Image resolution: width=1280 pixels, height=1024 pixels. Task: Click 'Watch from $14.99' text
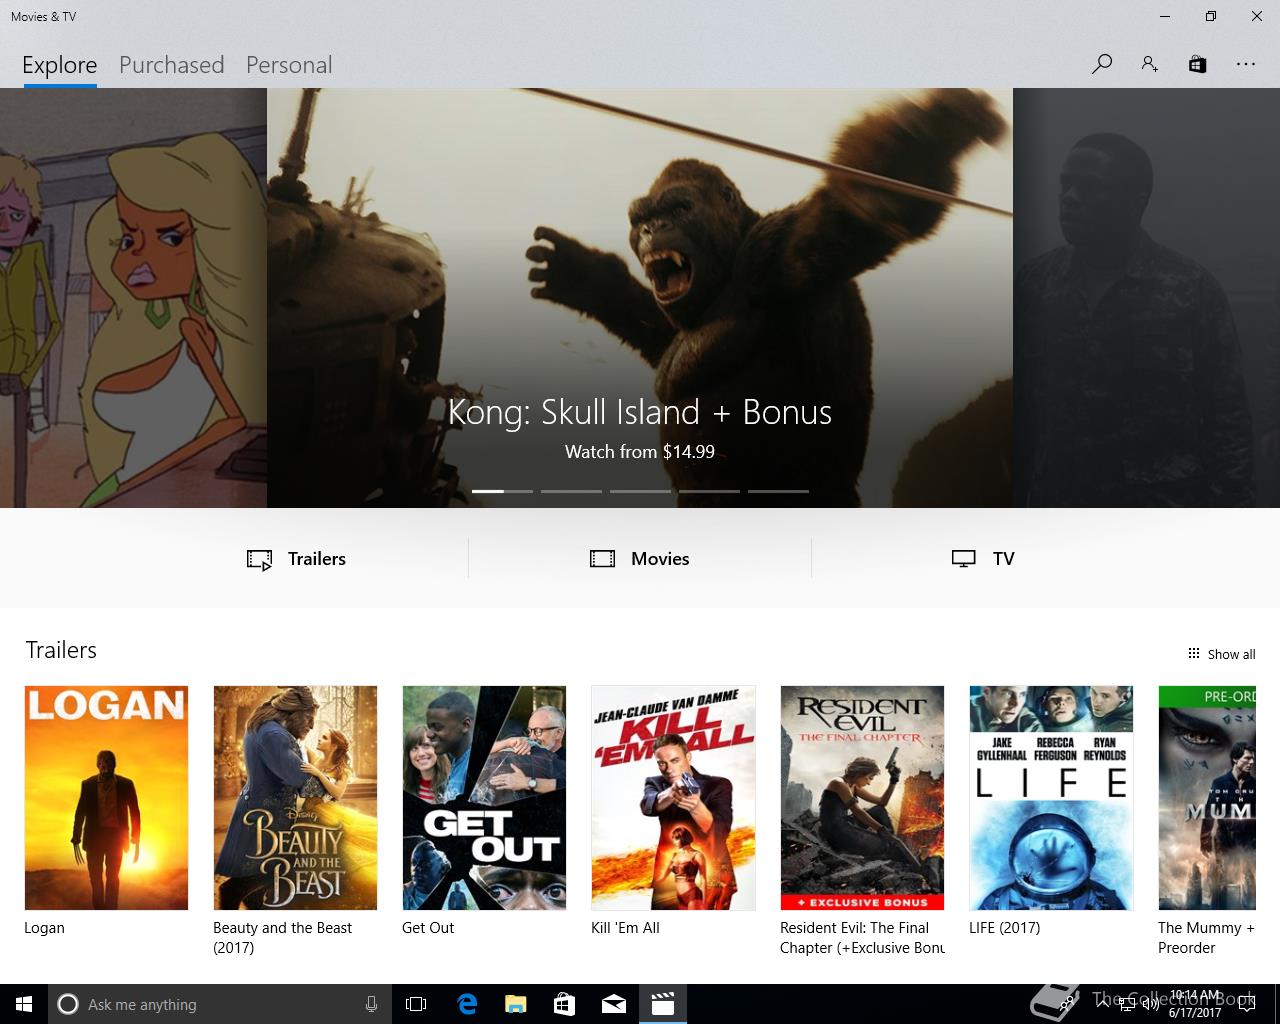(640, 452)
